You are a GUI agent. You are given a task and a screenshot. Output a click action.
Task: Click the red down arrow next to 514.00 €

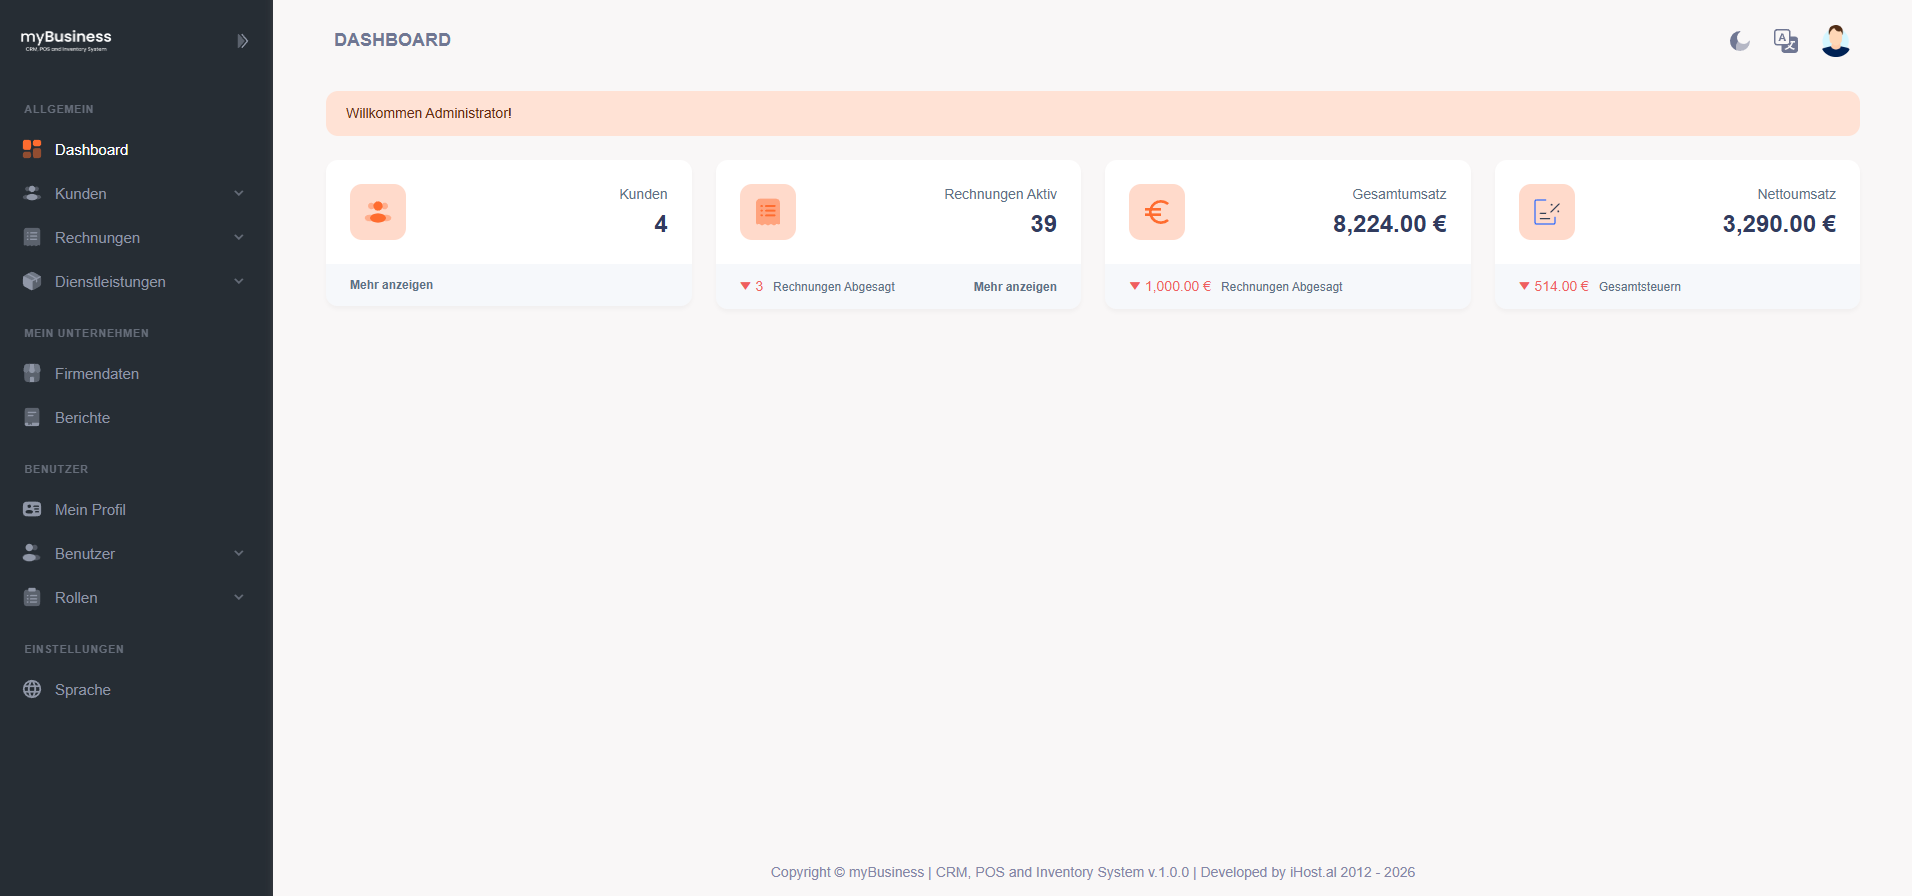pos(1524,286)
